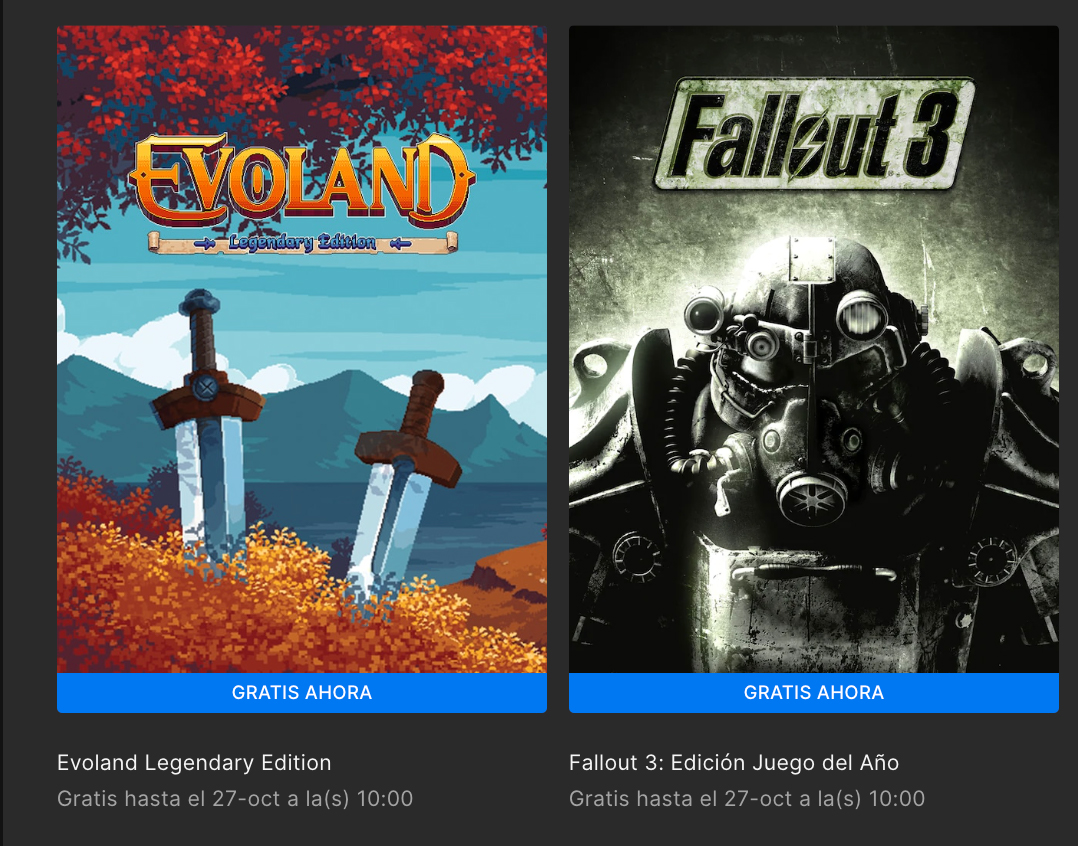Click GRATIS AHORA banner under Evoland

pyautogui.click(x=302, y=693)
